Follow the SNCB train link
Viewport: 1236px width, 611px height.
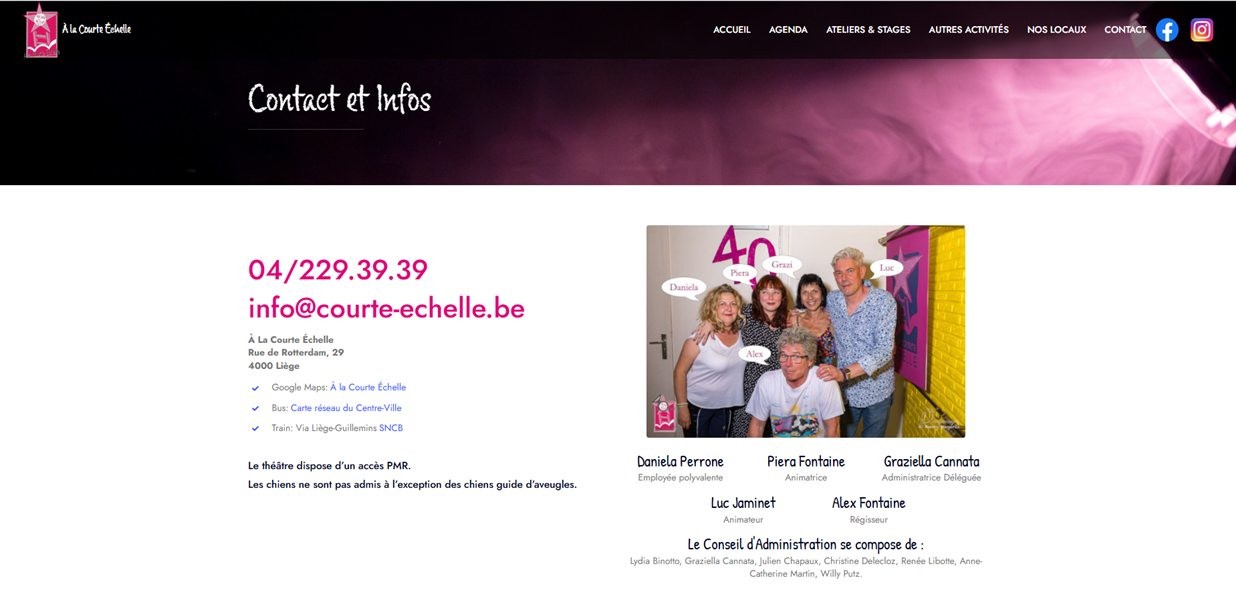(x=391, y=428)
